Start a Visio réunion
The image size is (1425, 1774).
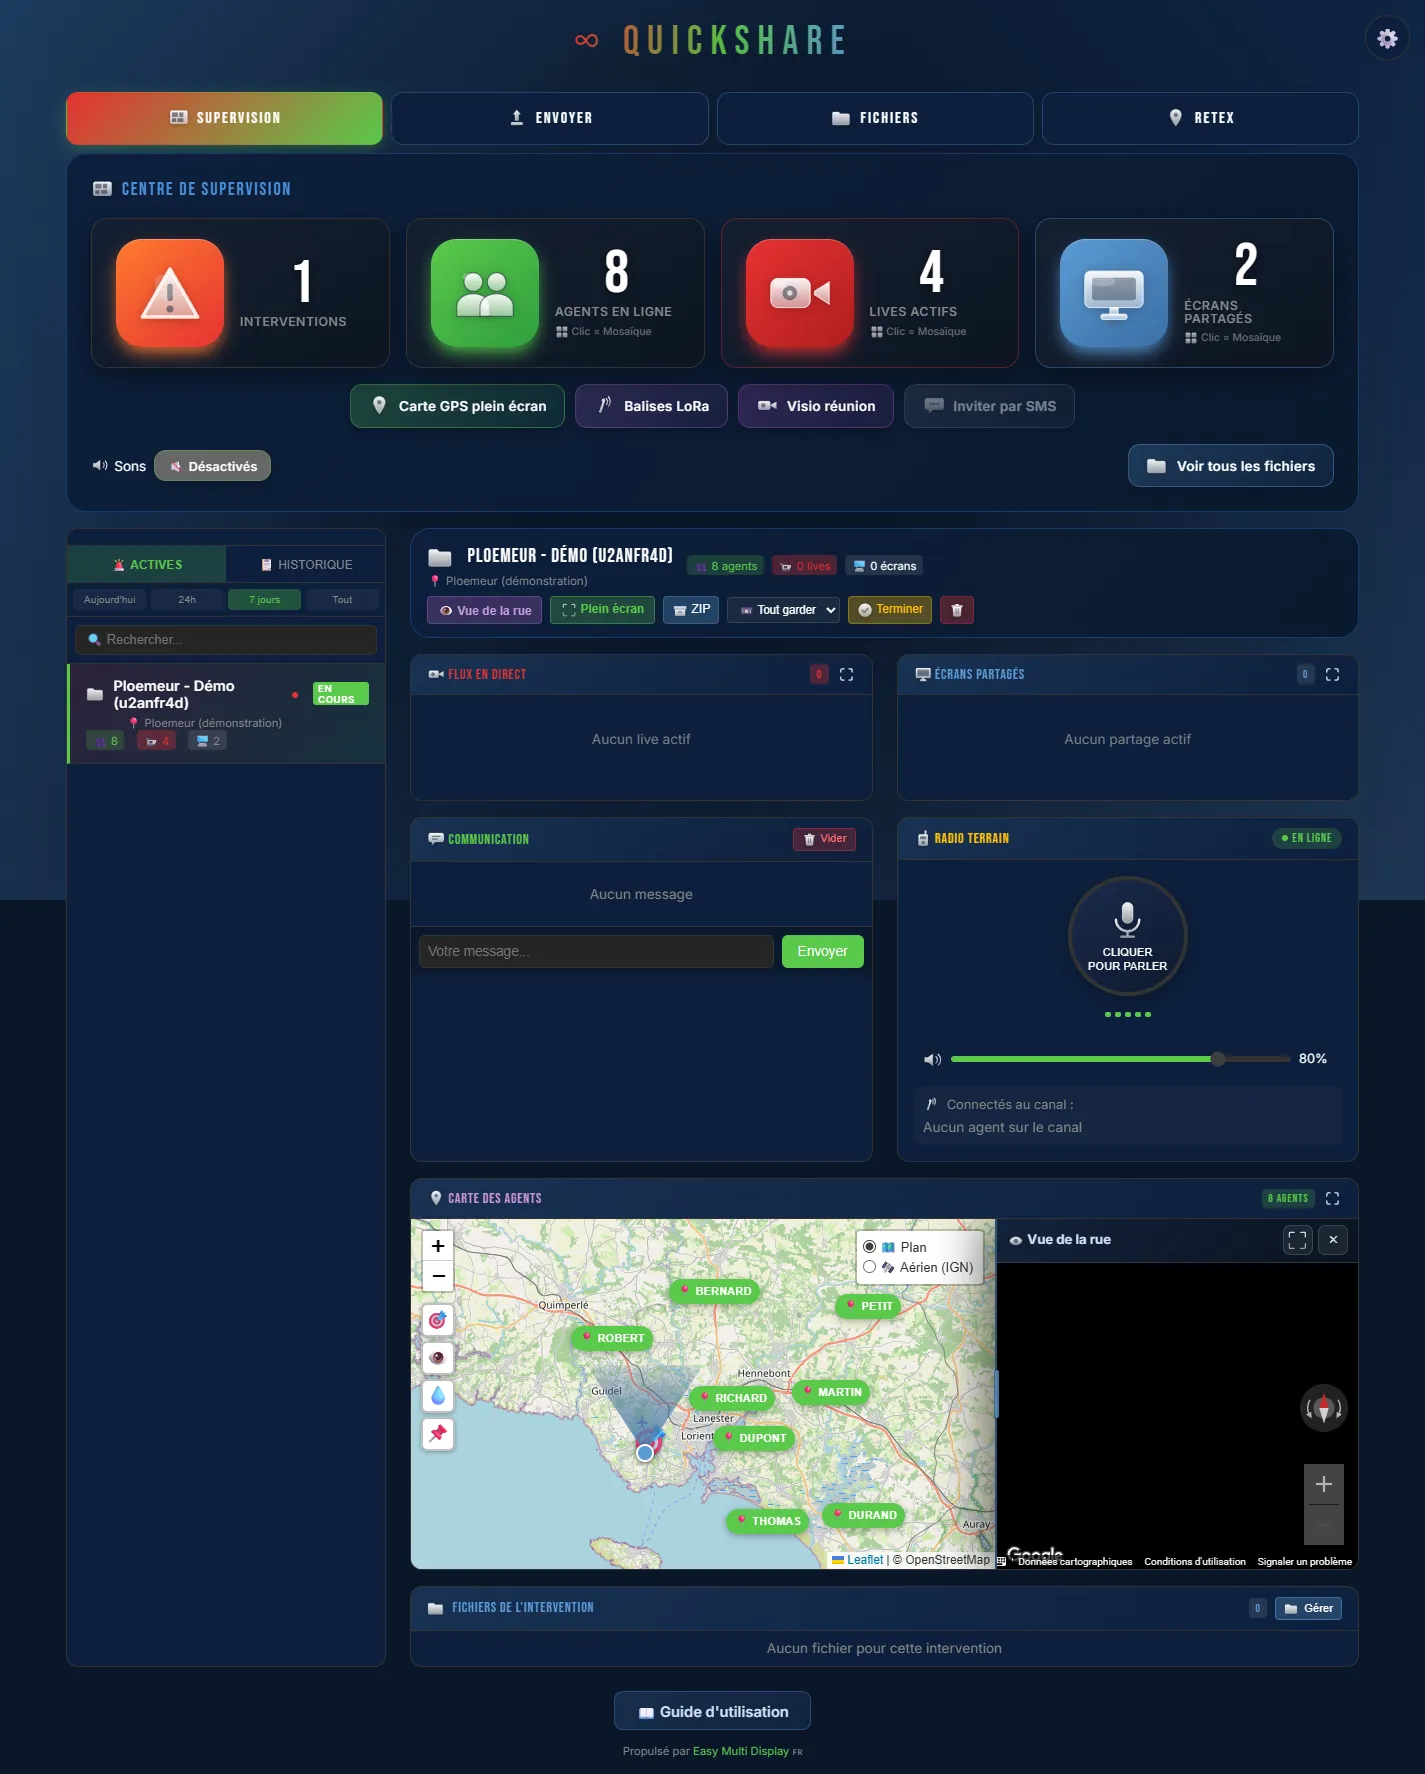(x=816, y=406)
